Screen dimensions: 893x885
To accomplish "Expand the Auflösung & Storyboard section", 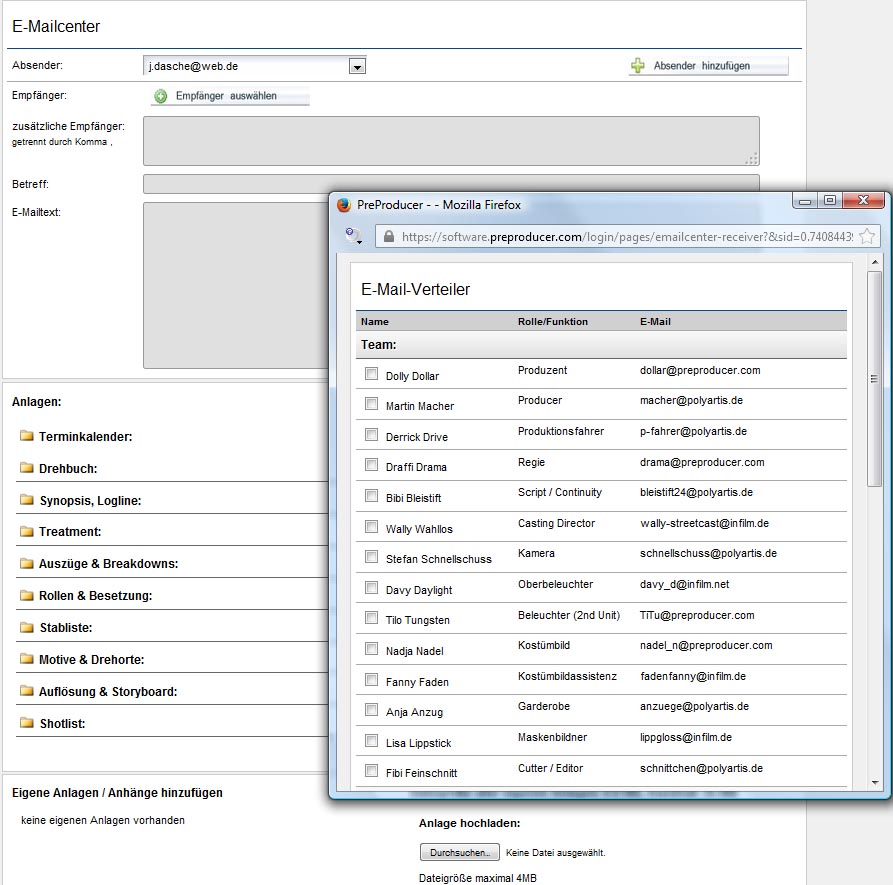I will click(x=108, y=691).
